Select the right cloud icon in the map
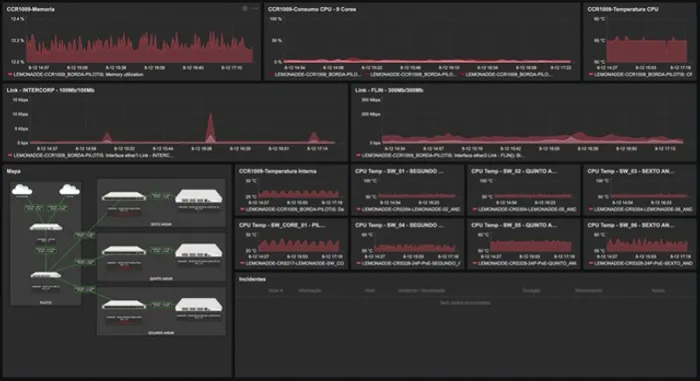Image resolution: width=700 pixels, height=381 pixels. click(x=70, y=190)
